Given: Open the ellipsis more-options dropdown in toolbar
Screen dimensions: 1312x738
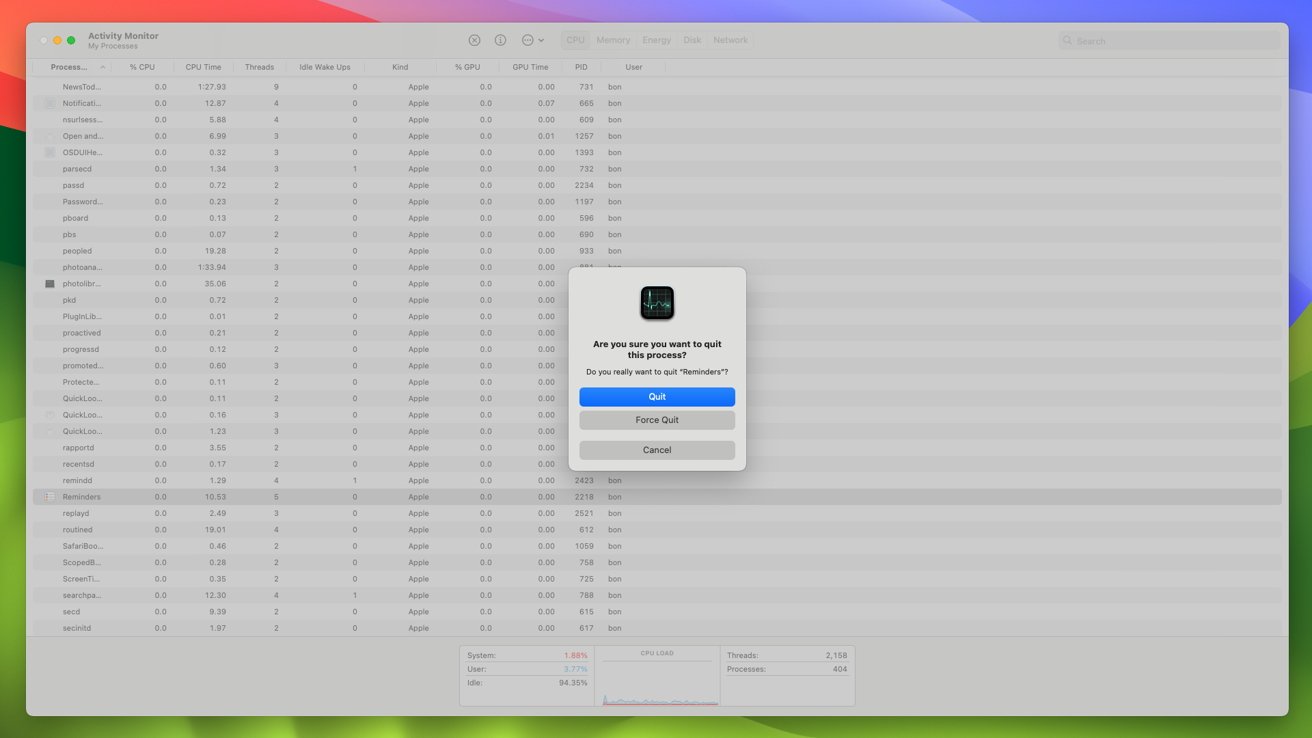Looking at the screenshot, I should [x=532, y=40].
